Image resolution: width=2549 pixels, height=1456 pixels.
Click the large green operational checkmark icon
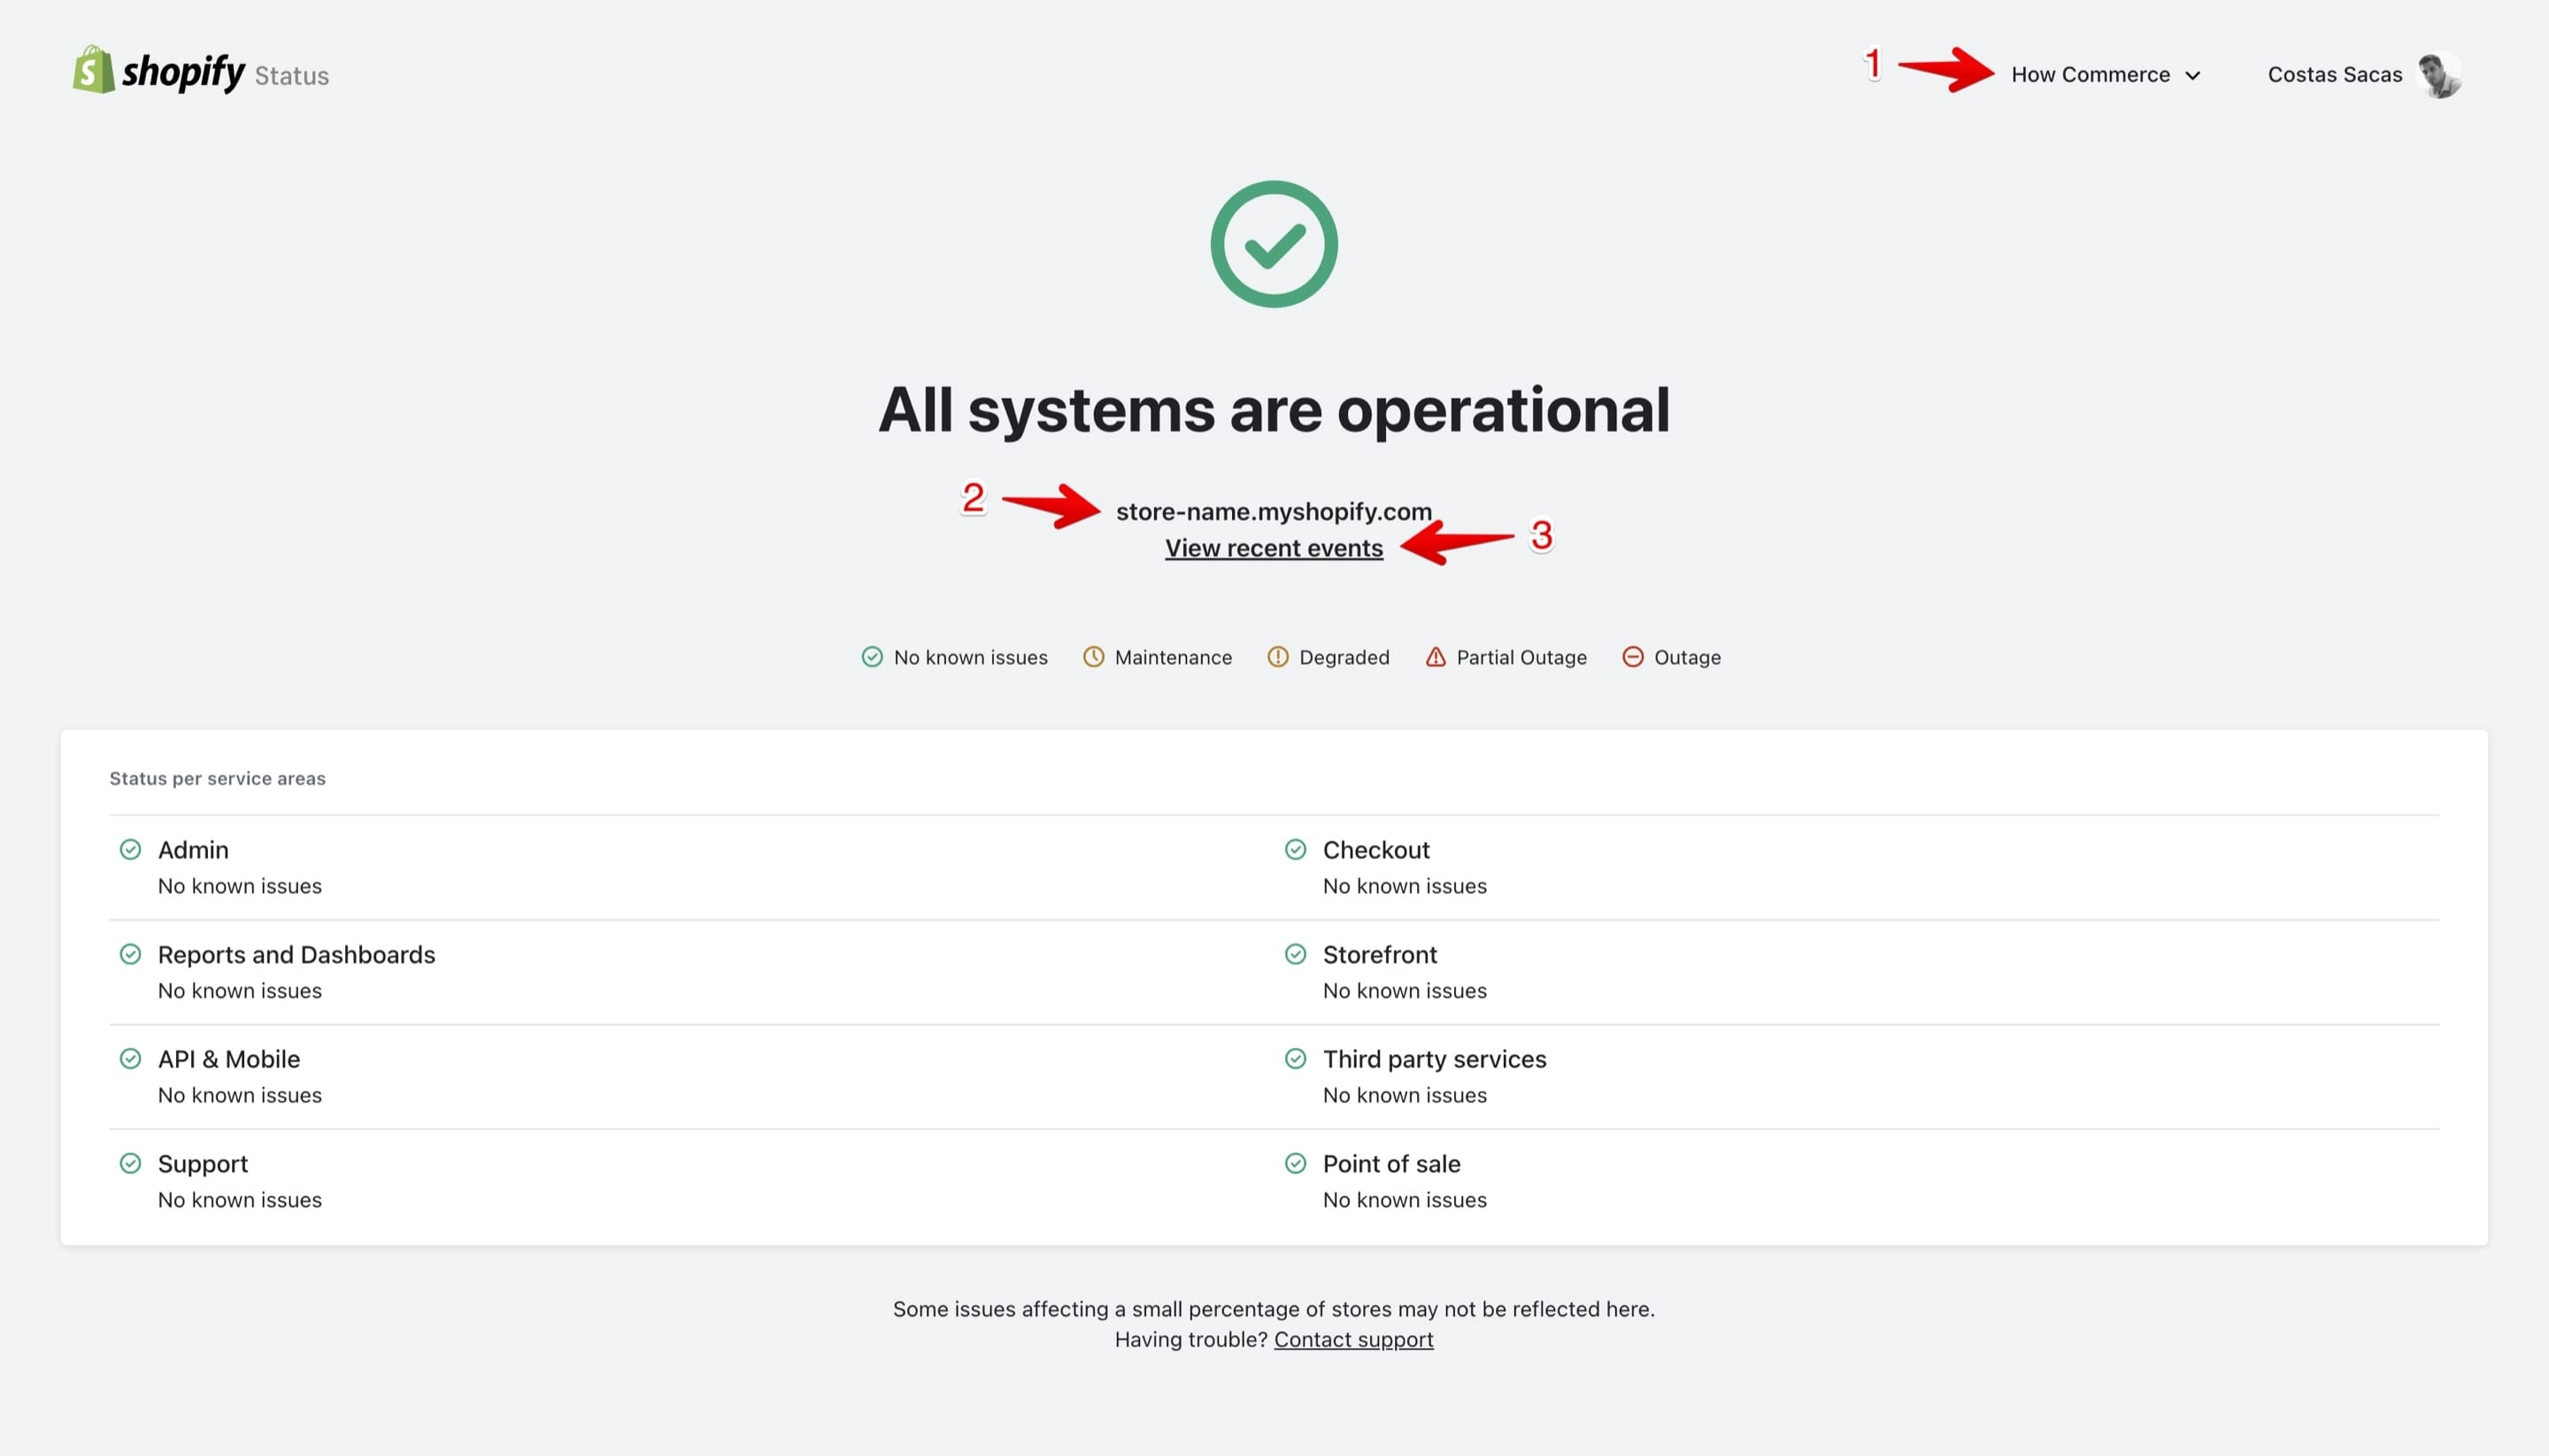(x=1274, y=244)
